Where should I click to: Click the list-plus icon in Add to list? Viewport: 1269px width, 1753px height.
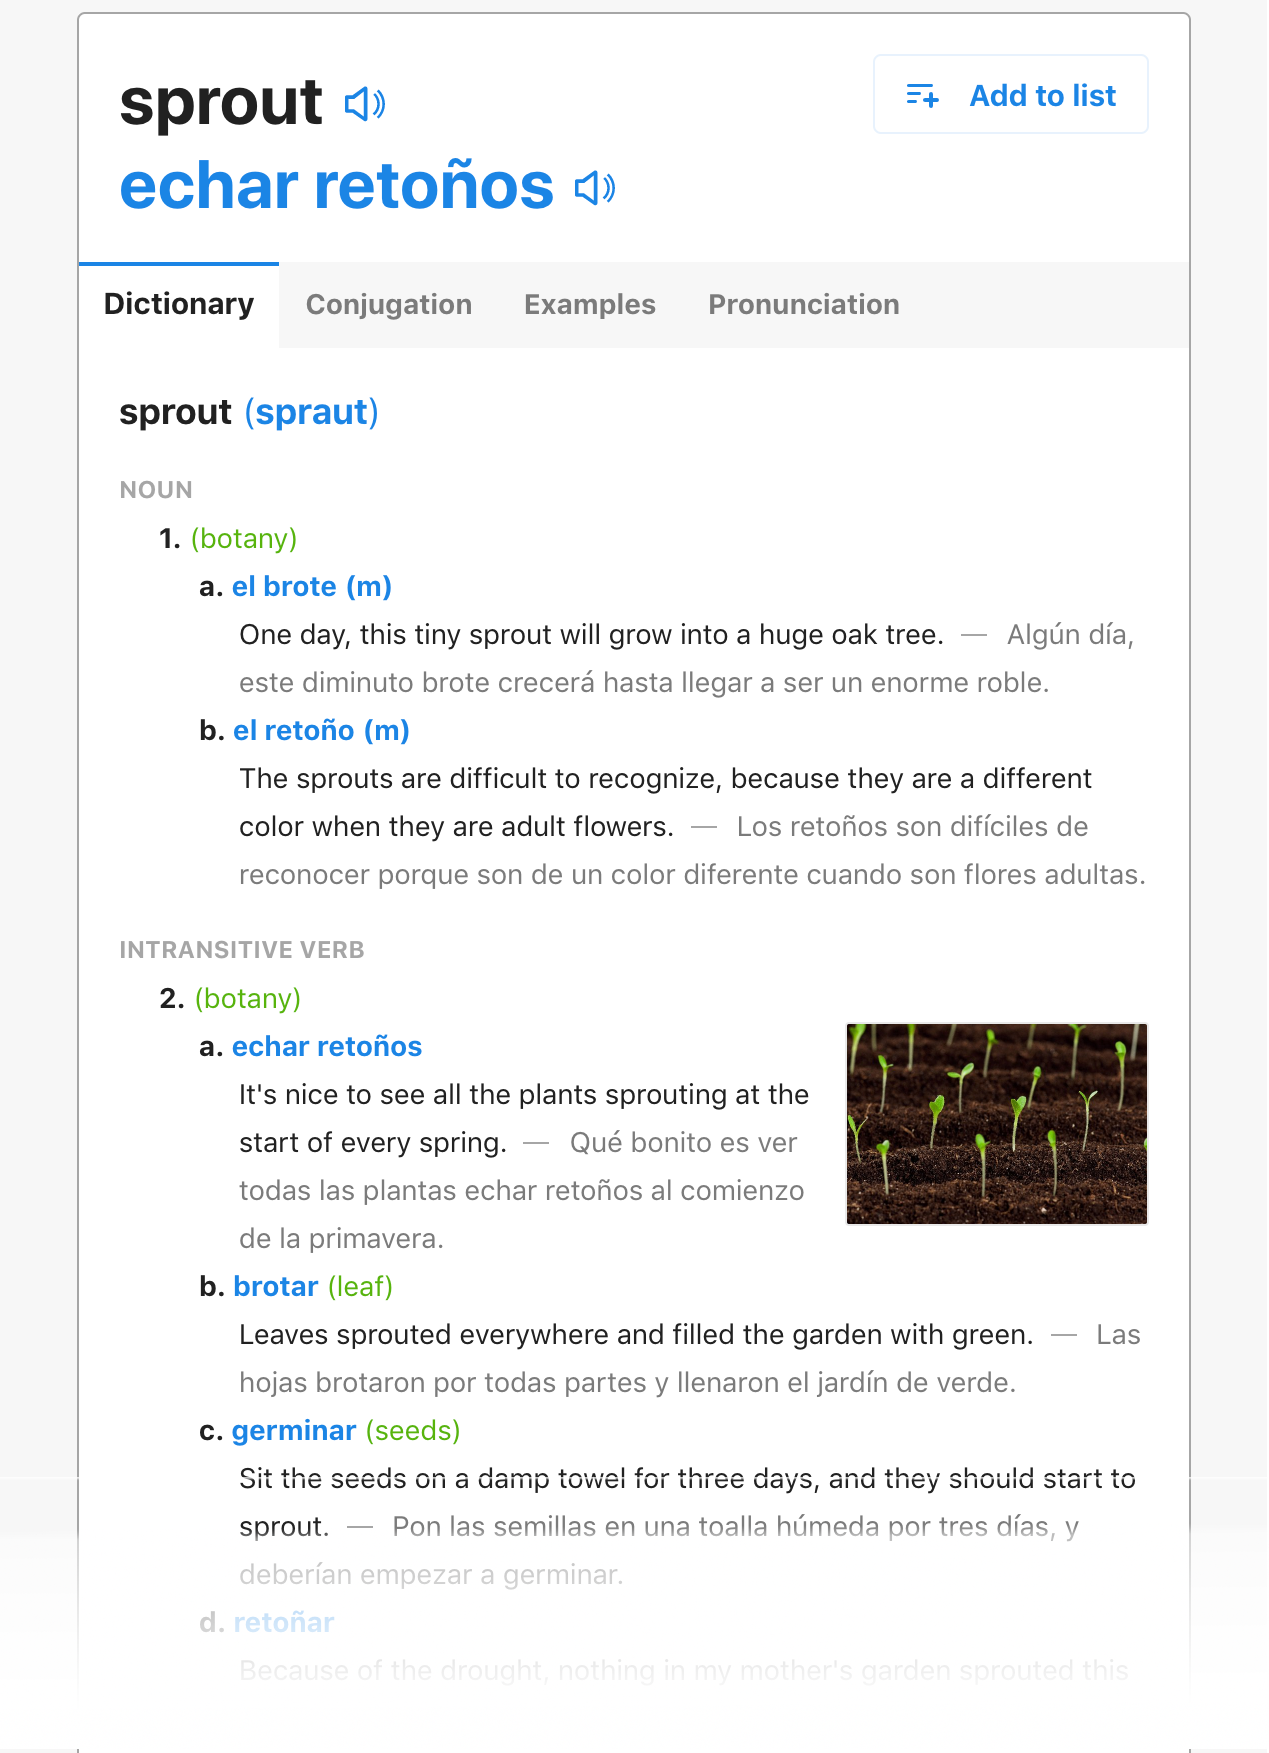tap(922, 95)
